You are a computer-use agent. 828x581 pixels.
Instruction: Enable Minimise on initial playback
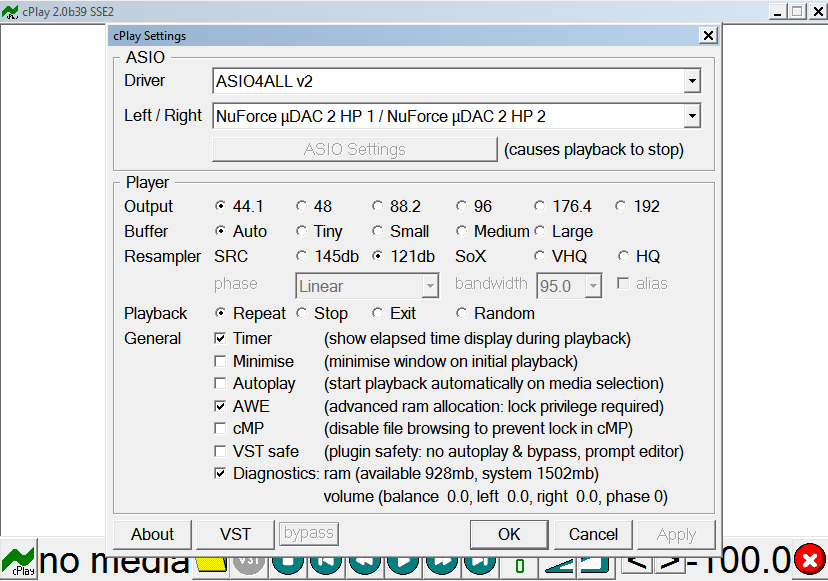click(220, 361)
